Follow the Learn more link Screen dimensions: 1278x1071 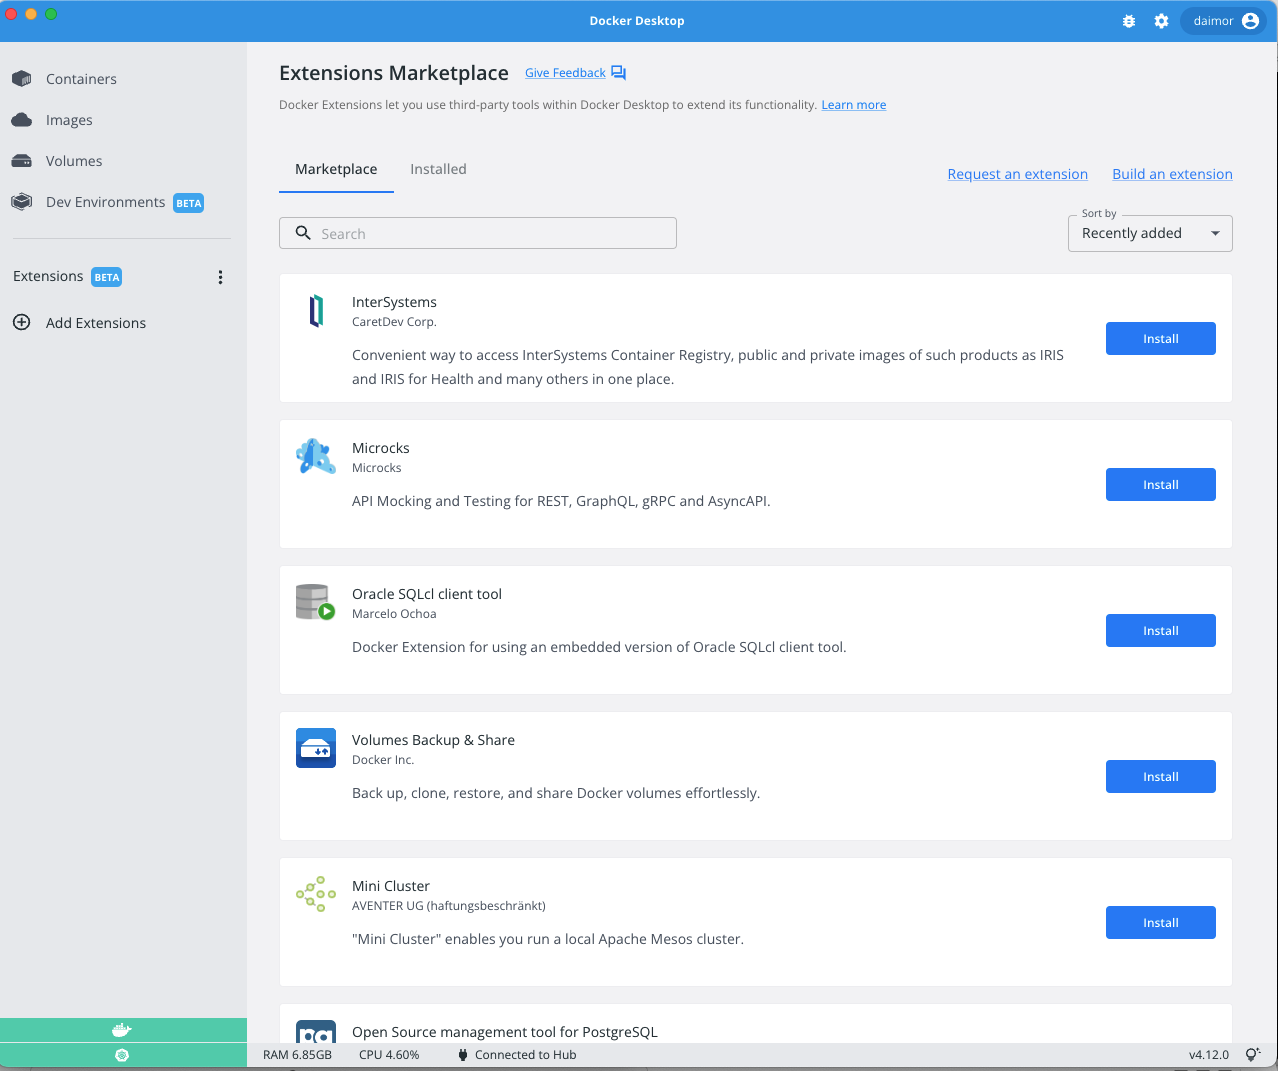click(x=853, y=105)
